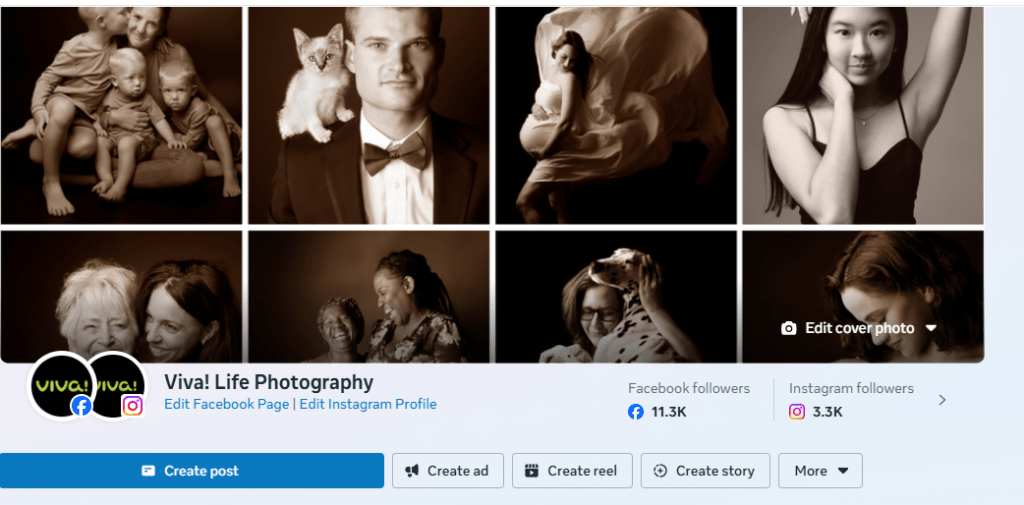
Task: View the maternity flowing fabric portrait
Action: [615, 114]
